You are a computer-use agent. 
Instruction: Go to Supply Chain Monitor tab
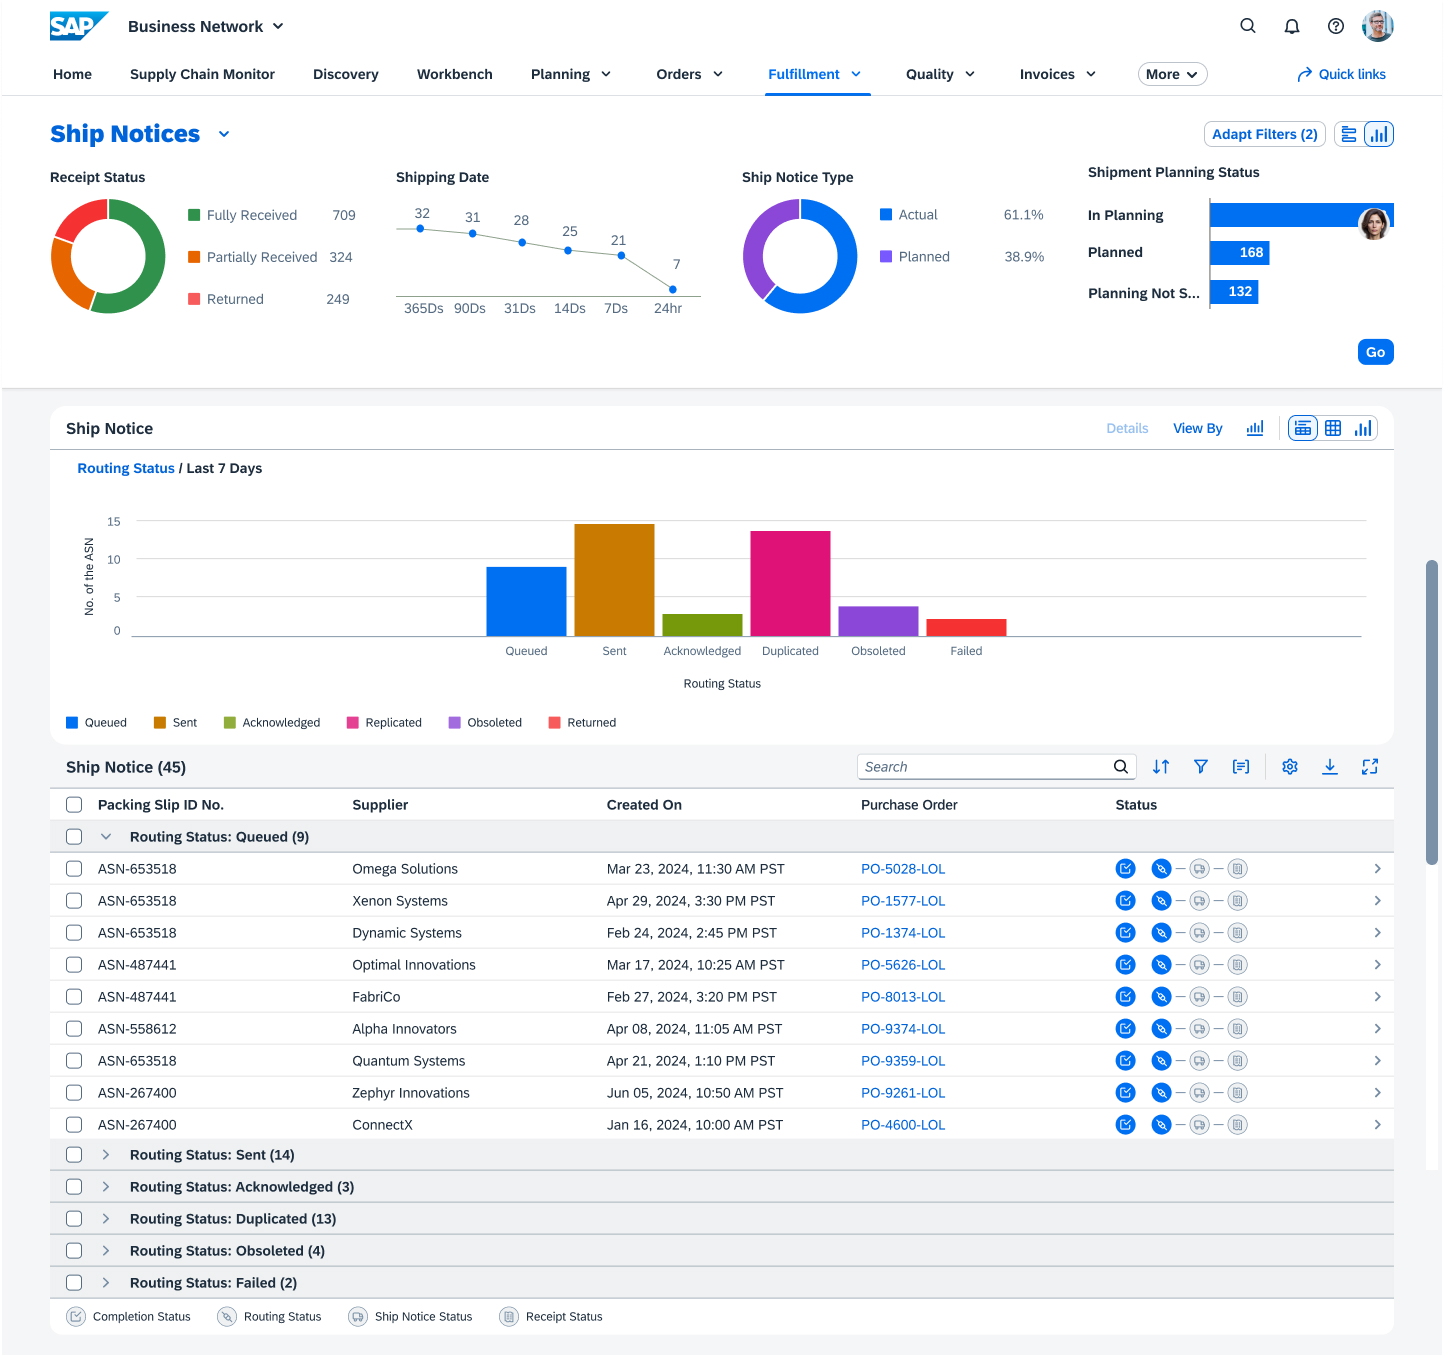tap(202, 74)
